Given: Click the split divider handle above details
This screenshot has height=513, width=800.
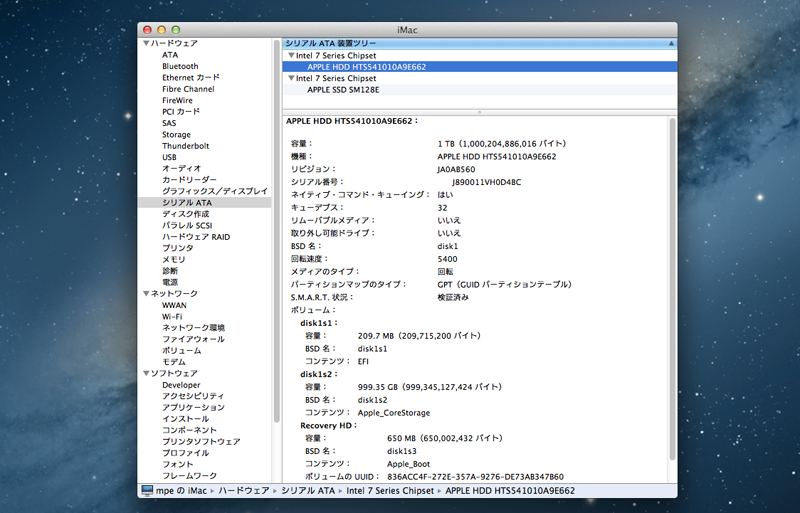Looking at the screenshot, I should point(480,111).
